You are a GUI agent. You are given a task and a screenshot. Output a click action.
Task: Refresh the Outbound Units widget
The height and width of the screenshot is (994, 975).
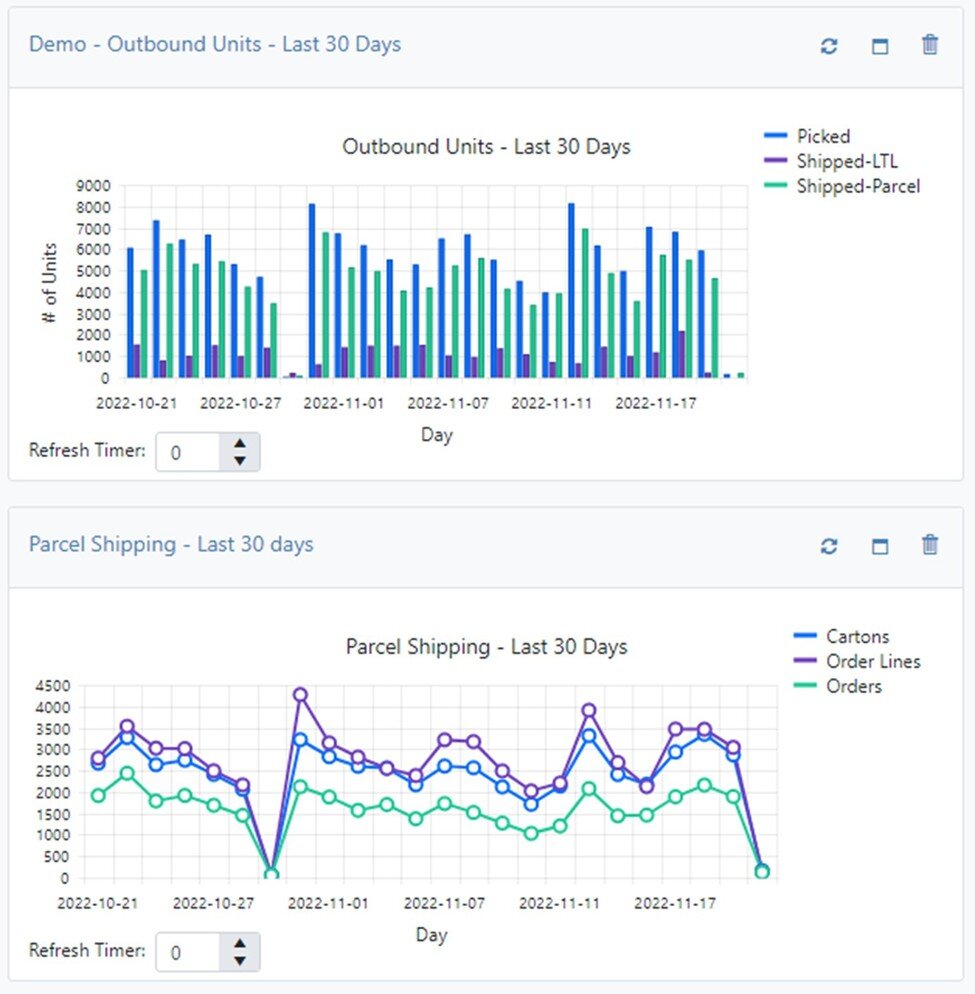click(829, 46)
